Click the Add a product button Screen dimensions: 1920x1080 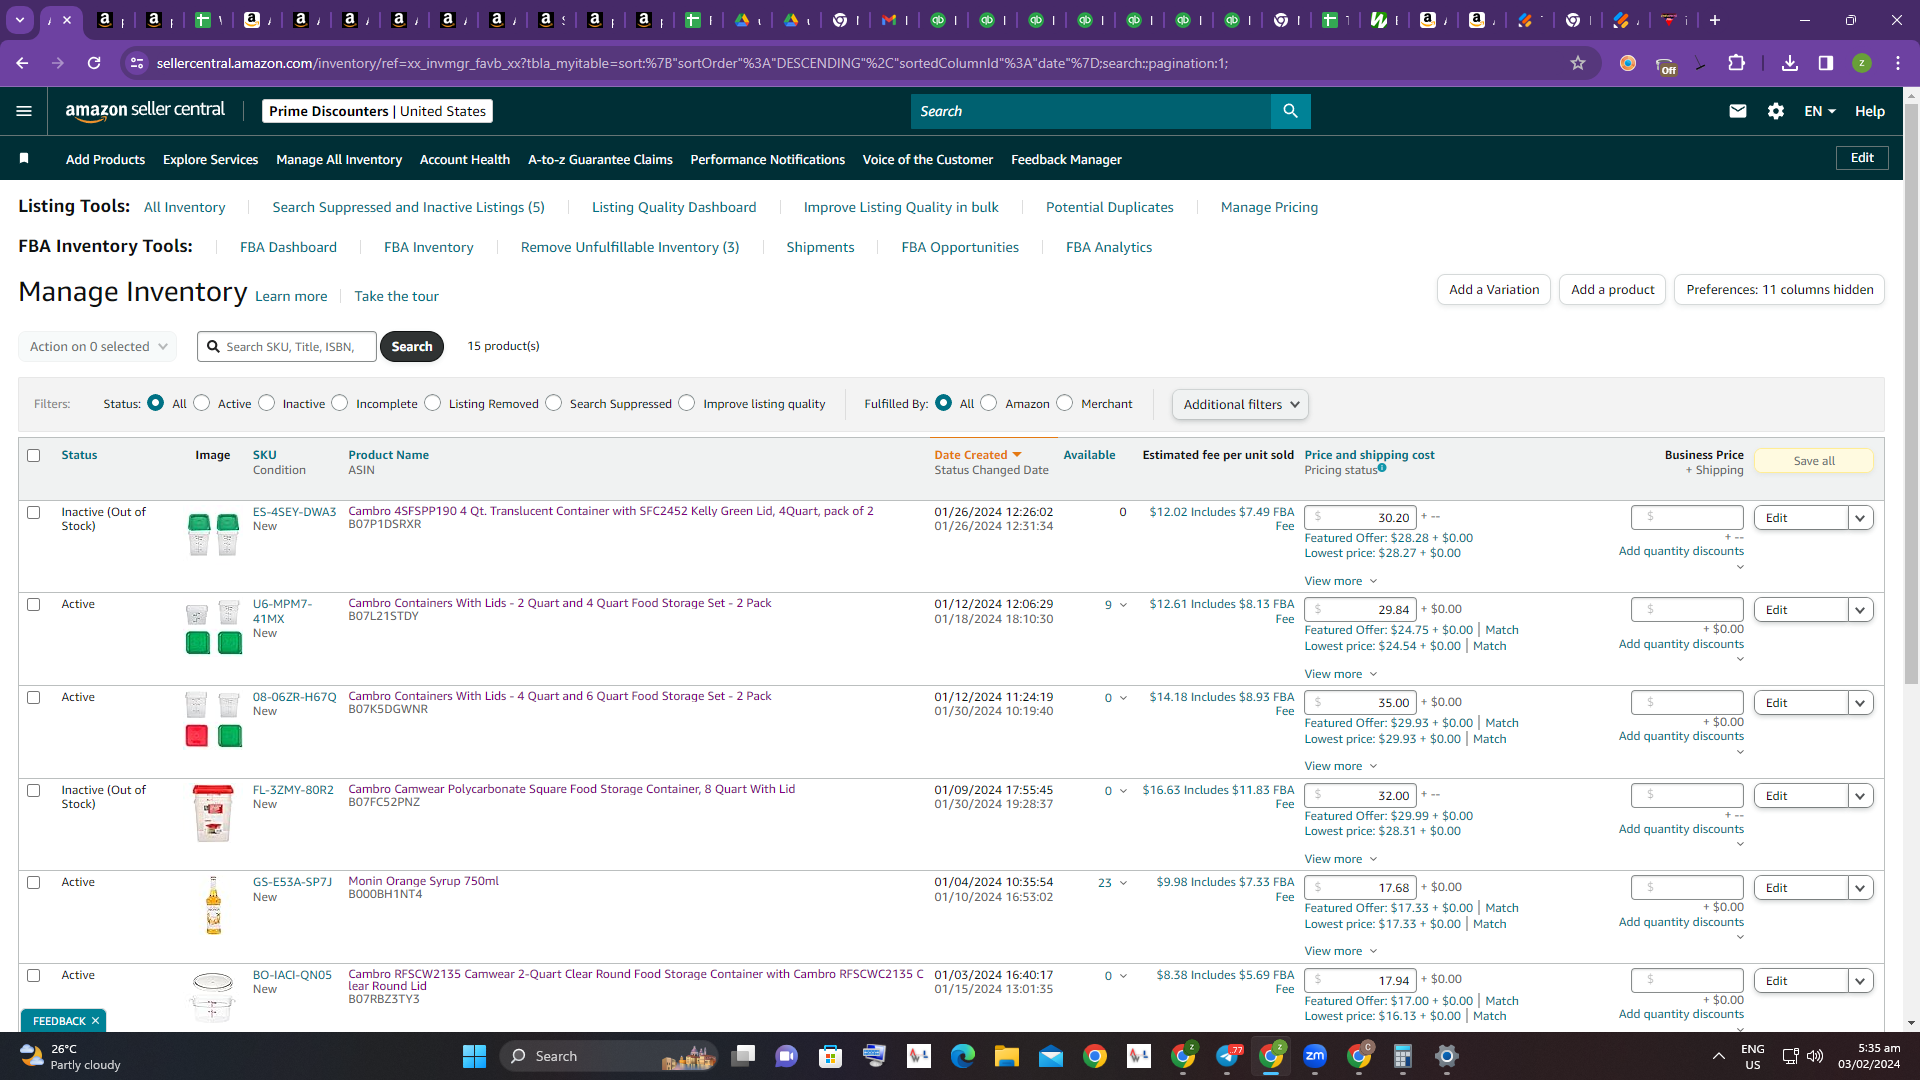[1612, 289]
